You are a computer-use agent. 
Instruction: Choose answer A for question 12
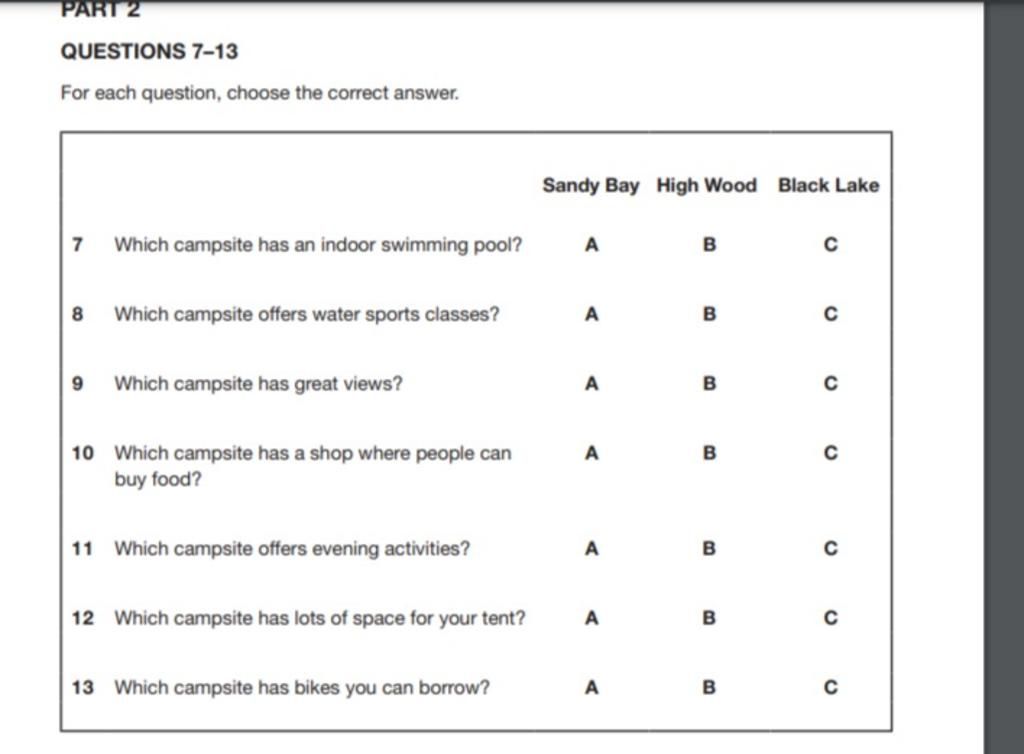[591, 618]
